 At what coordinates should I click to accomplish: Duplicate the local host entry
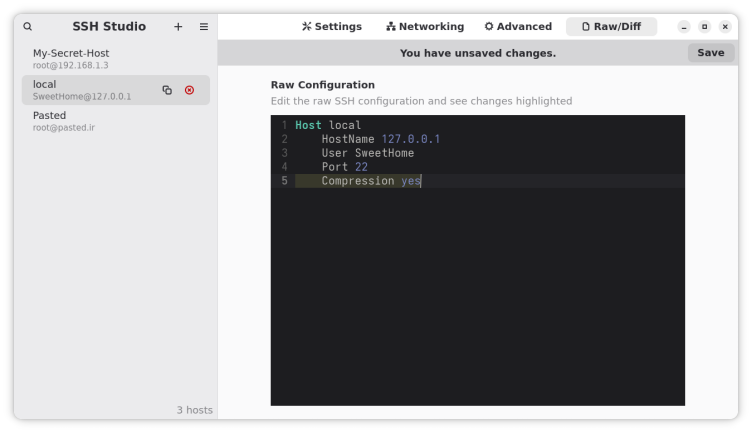tap(167, 90)
